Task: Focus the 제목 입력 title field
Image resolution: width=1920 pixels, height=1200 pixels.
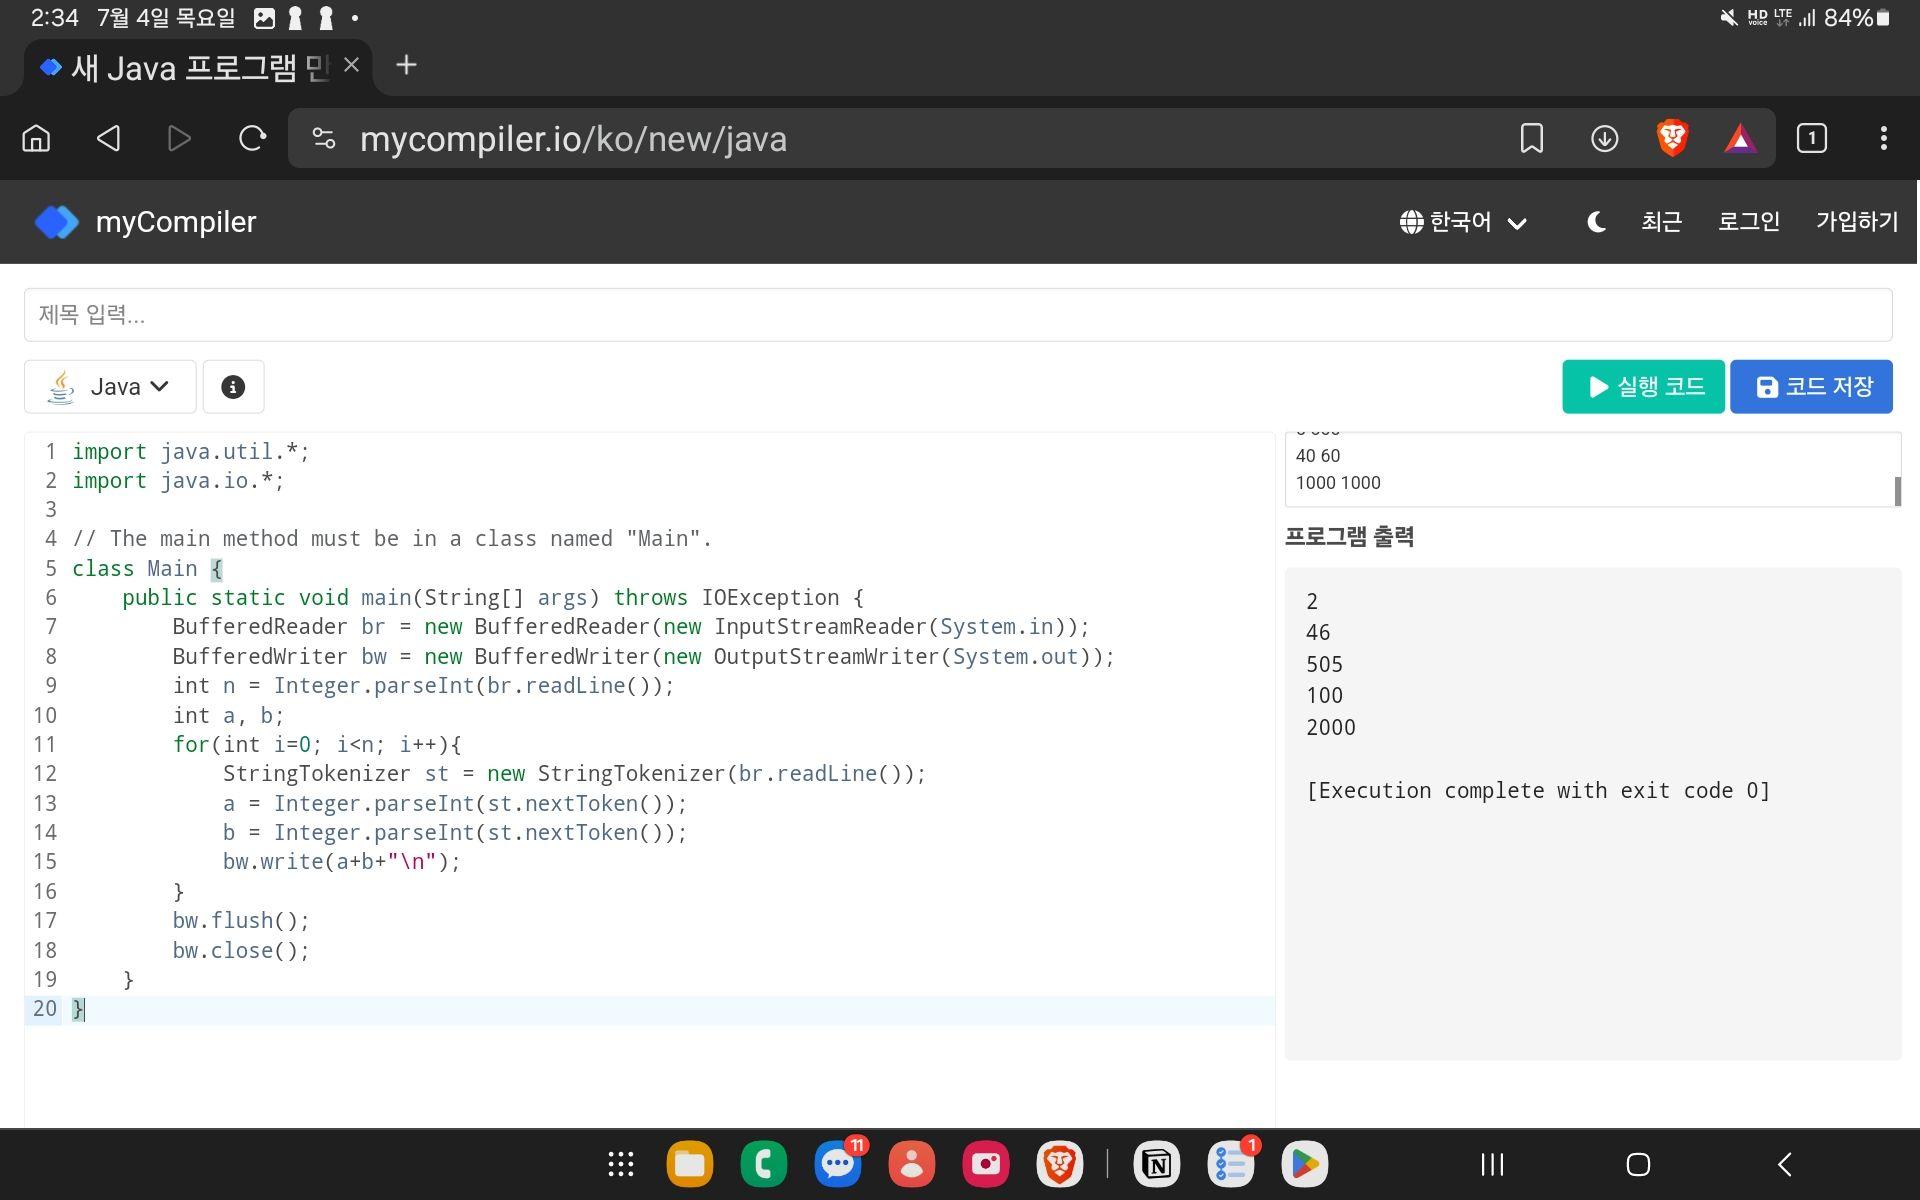Action: click(958, 315)
